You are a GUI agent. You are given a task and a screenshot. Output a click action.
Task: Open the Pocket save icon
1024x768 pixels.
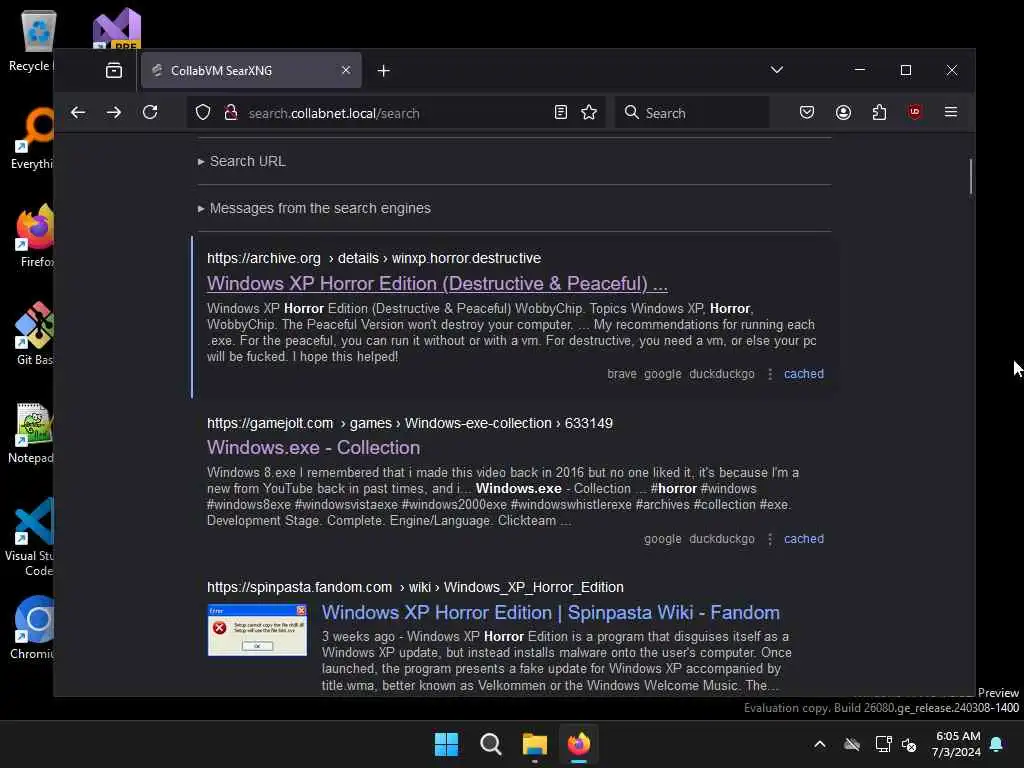point(807,112)
